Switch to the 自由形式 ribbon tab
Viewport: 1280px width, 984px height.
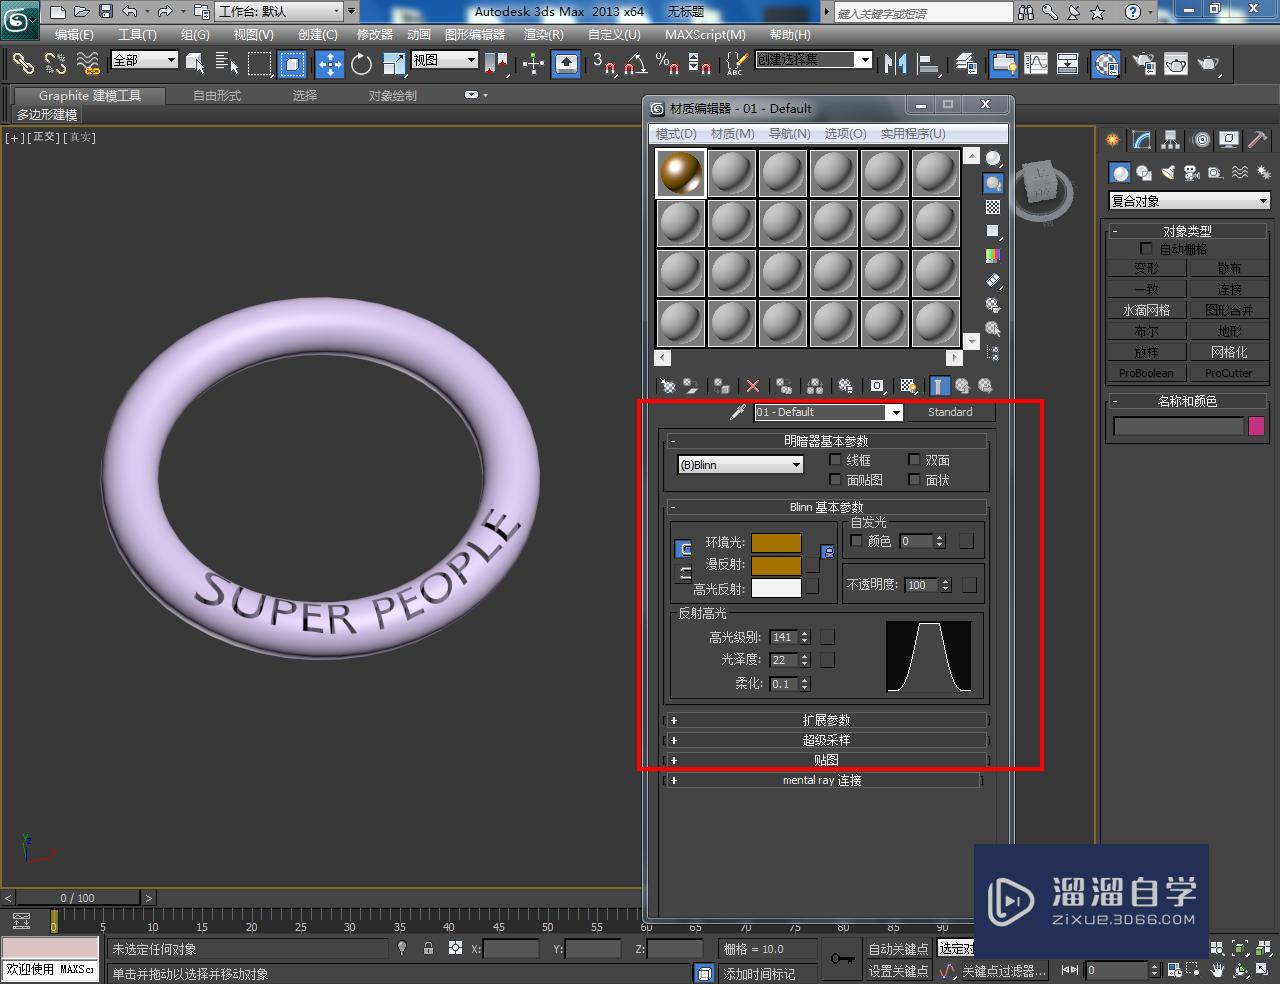coord(217,96)
